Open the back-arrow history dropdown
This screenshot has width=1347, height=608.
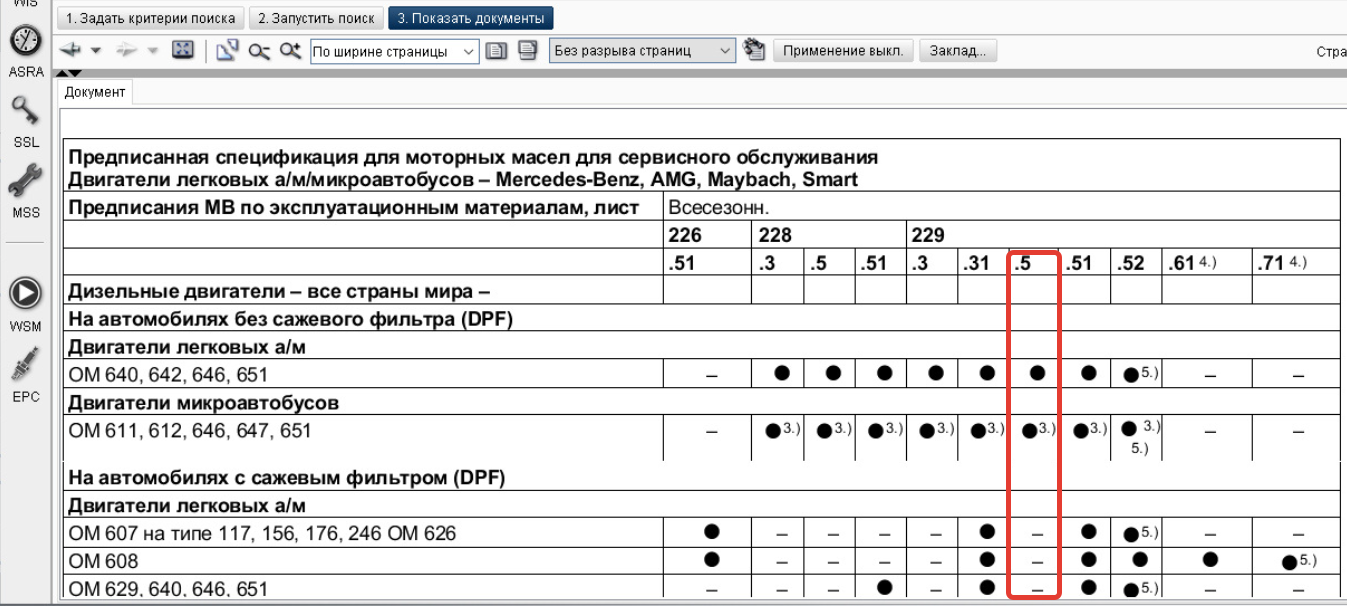[96, 50]
